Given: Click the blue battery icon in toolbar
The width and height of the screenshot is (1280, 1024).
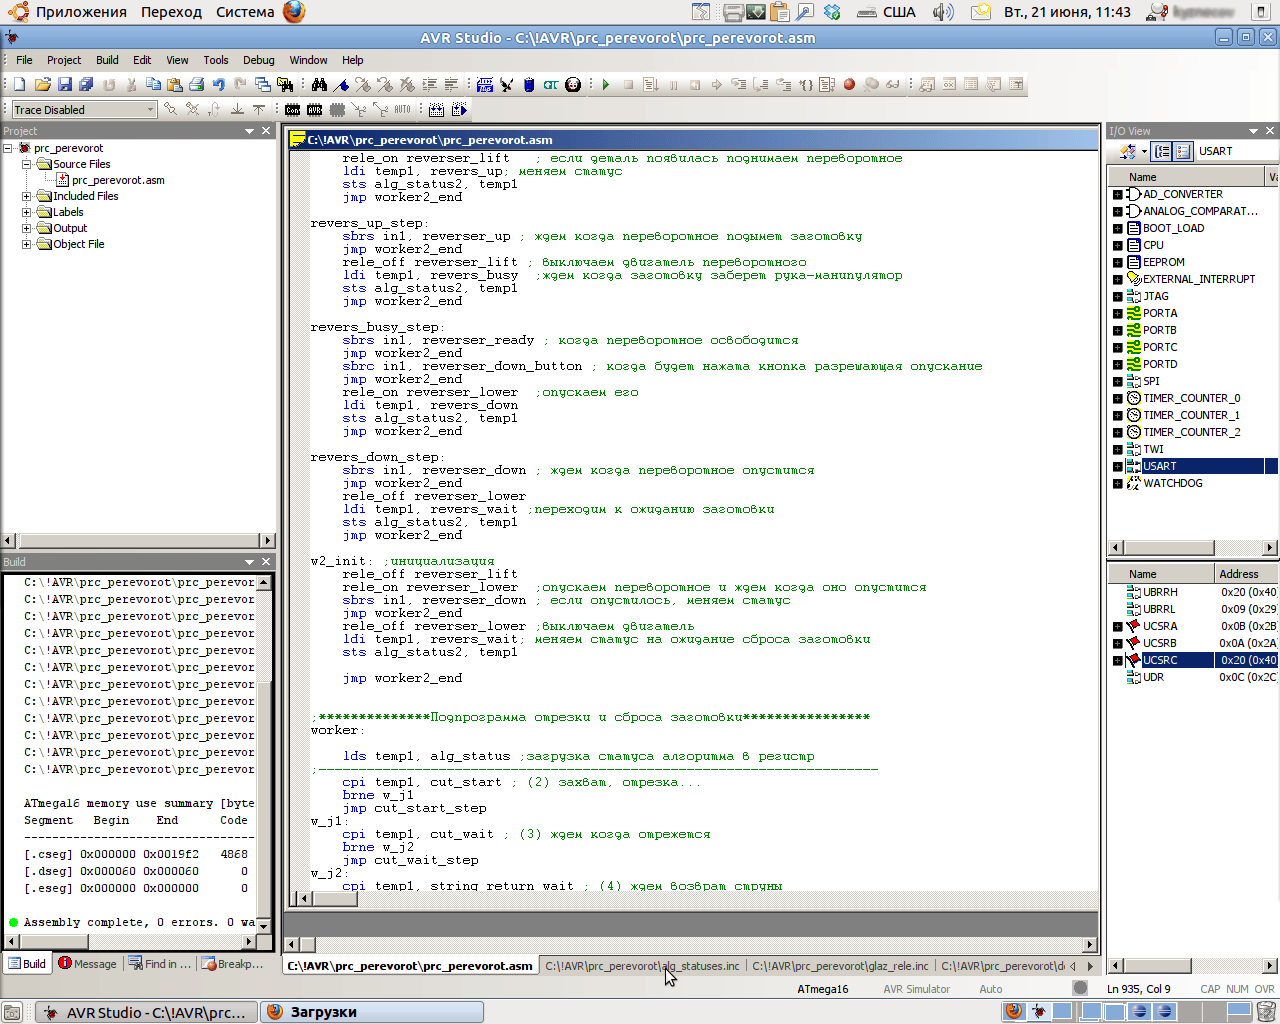Looking at the screenshot, I should pyautogui.click(x=529, y=85).
